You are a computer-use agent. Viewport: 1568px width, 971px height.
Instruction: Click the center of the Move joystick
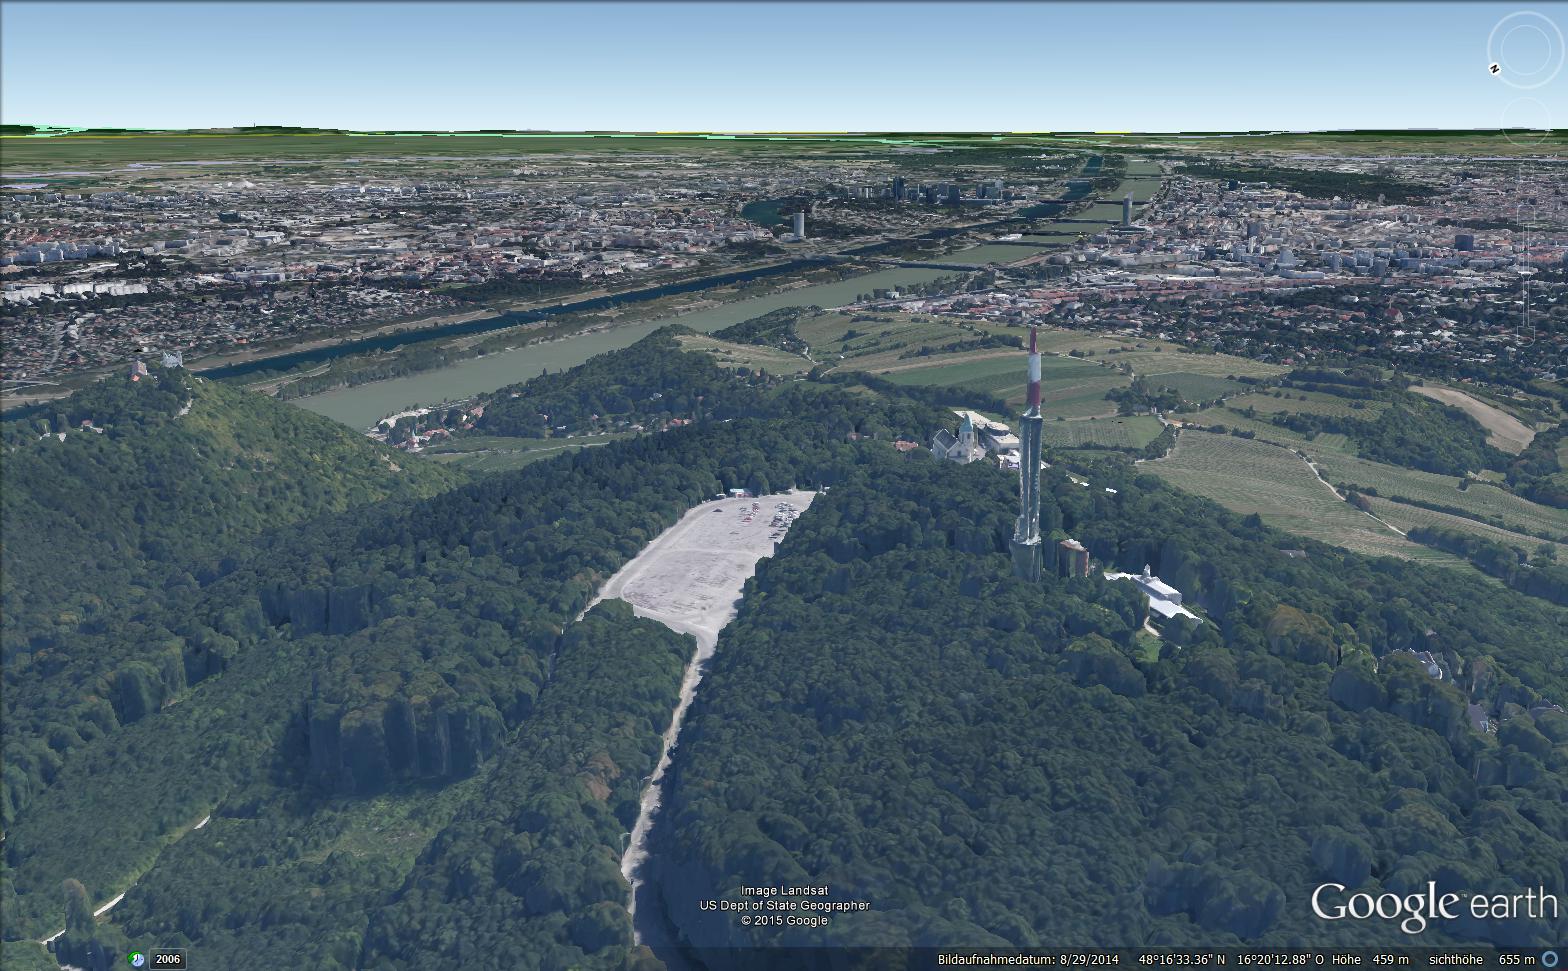click(x=1525, y=120)
